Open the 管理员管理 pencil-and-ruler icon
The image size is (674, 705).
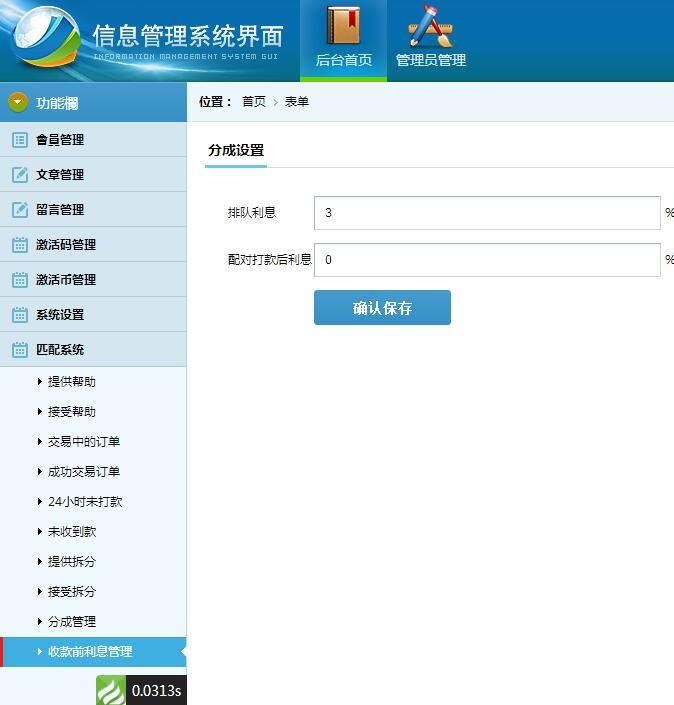[x=431, y=26]
